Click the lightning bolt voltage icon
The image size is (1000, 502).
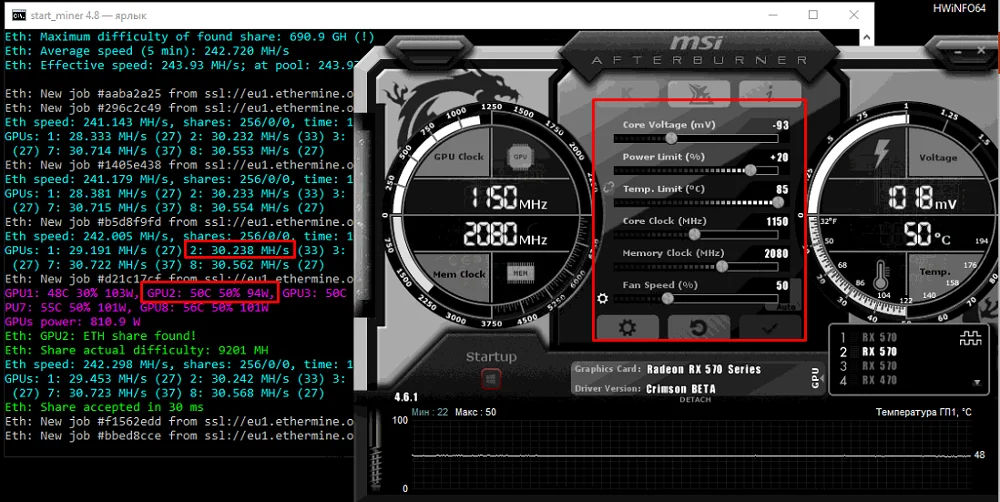[x=881, y=155]
